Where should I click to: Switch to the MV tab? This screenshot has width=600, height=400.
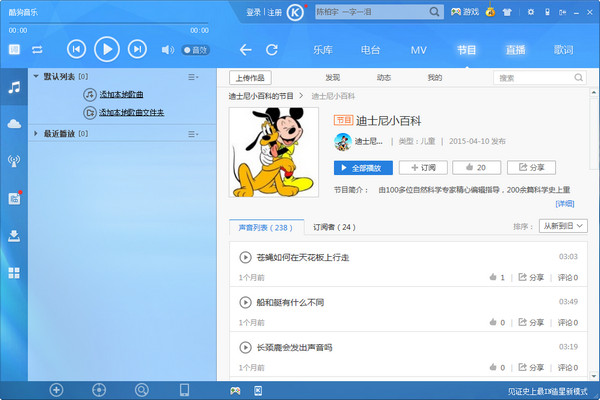pyautogui.click(x=418, y=50)
